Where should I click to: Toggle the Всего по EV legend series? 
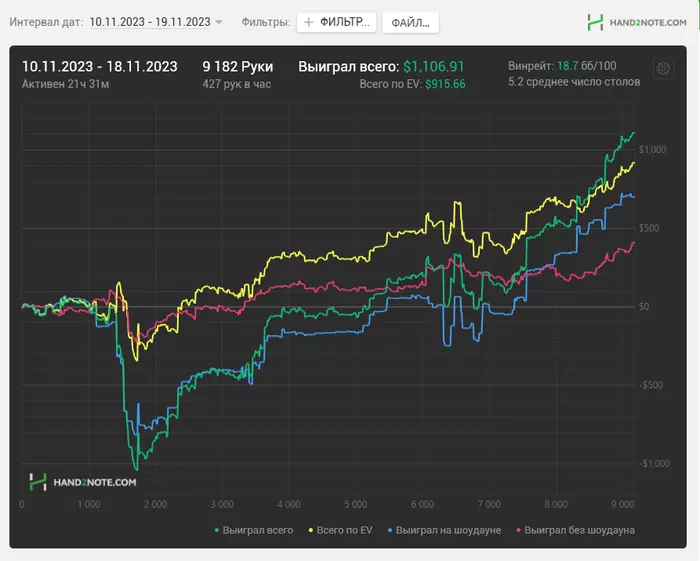click(x=341, y=530)
